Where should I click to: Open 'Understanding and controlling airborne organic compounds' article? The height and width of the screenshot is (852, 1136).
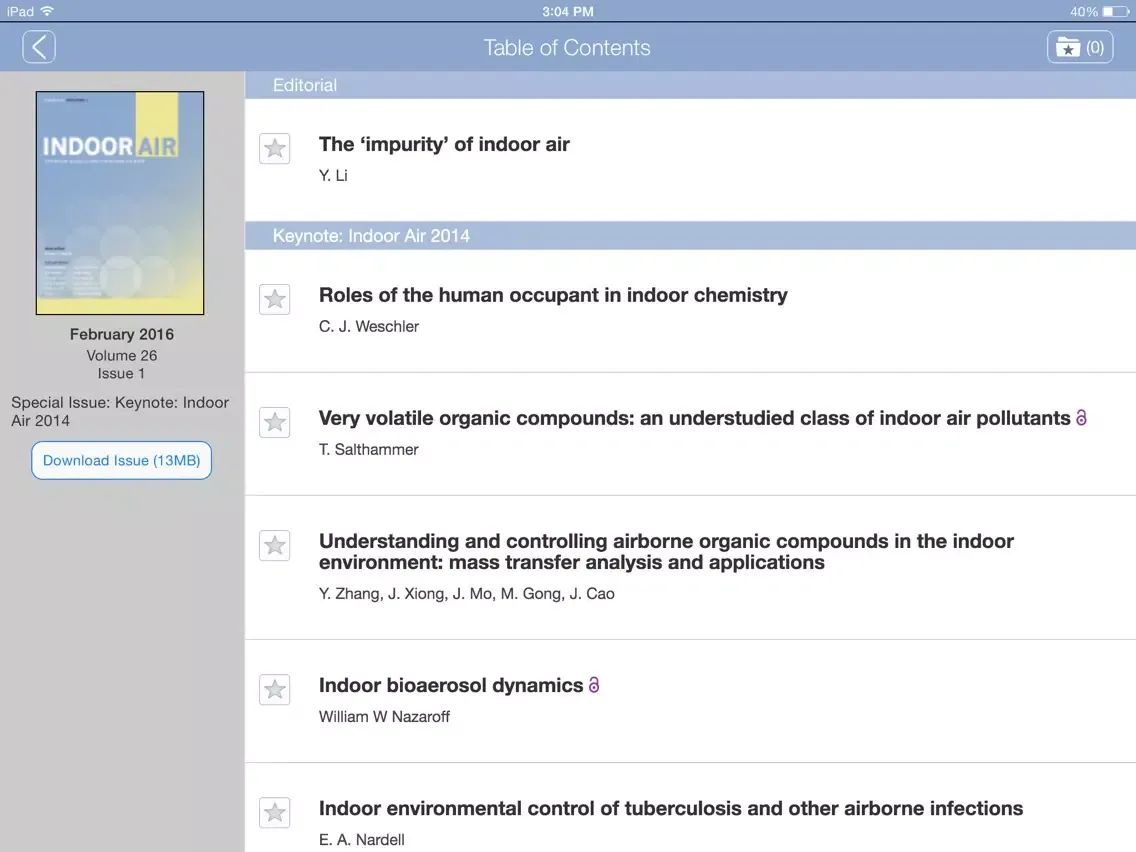pyautogui.click(x=666, y=551)
